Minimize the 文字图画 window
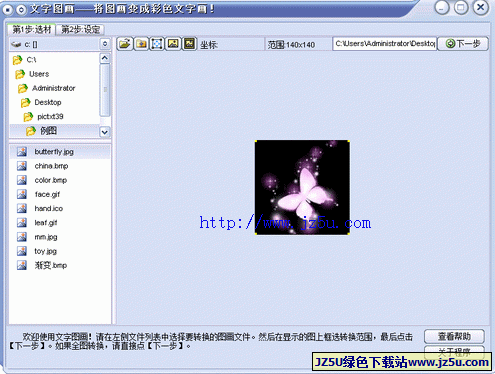 (x=442, y=7)
